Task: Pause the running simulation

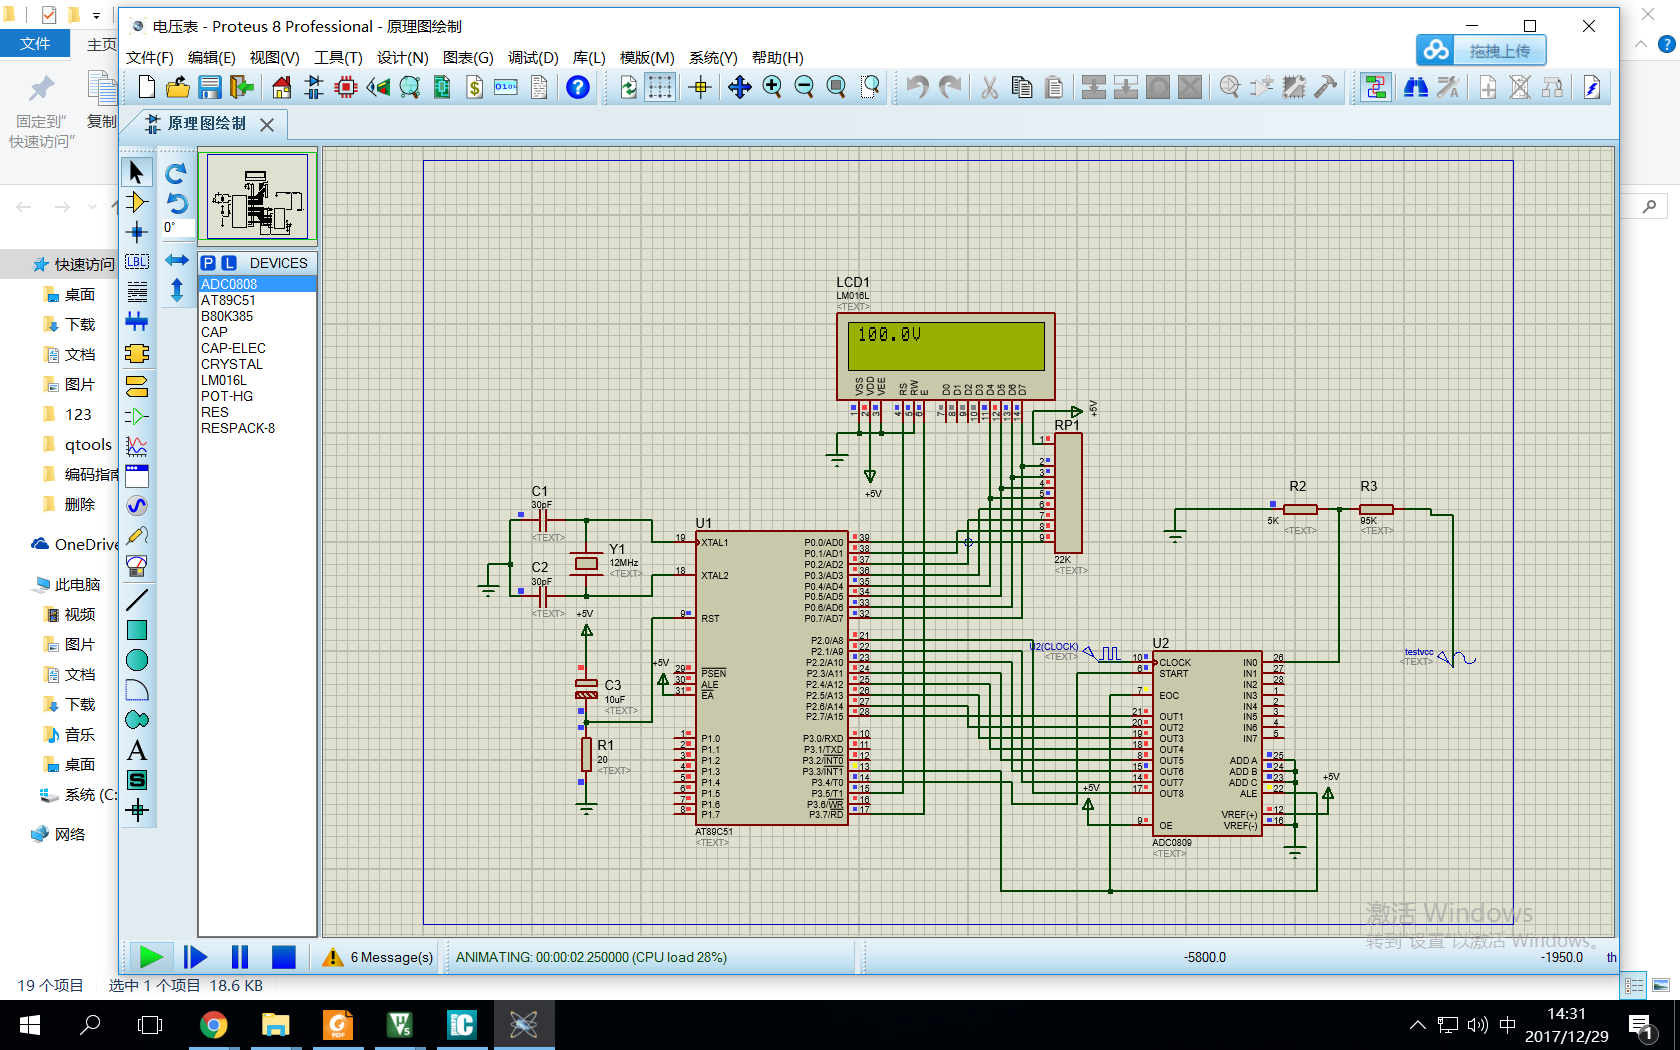Action: (x=240, y=957)
